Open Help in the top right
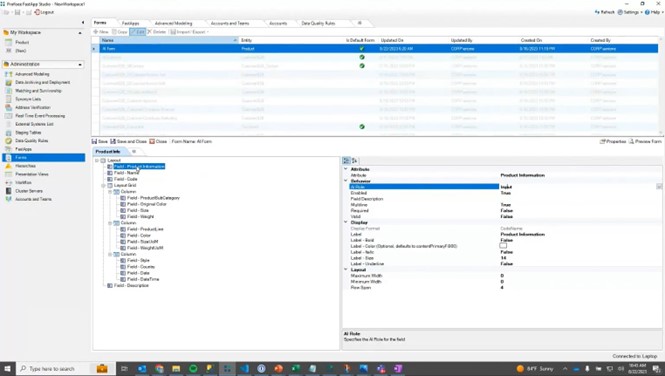 click(654, 12)
